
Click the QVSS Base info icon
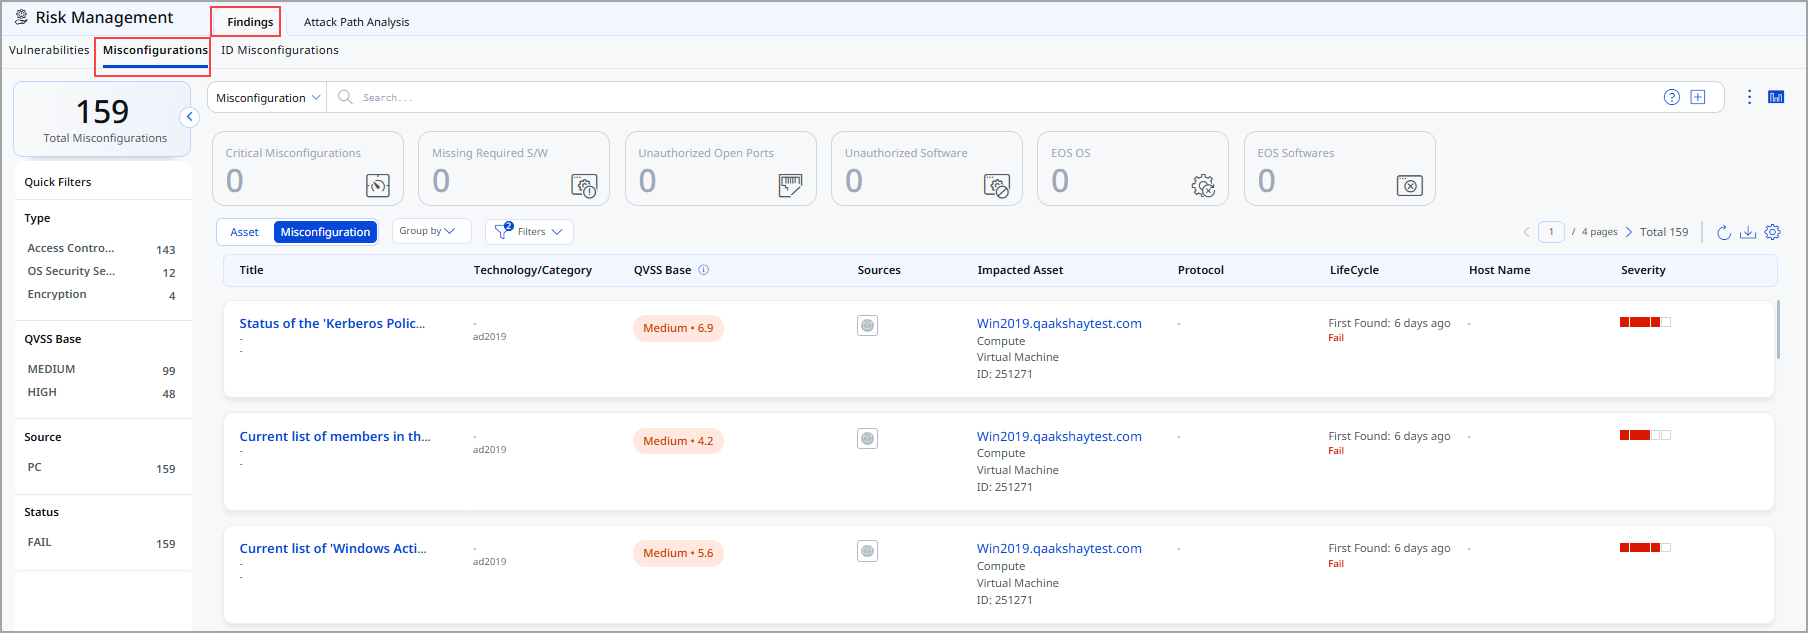704,270
